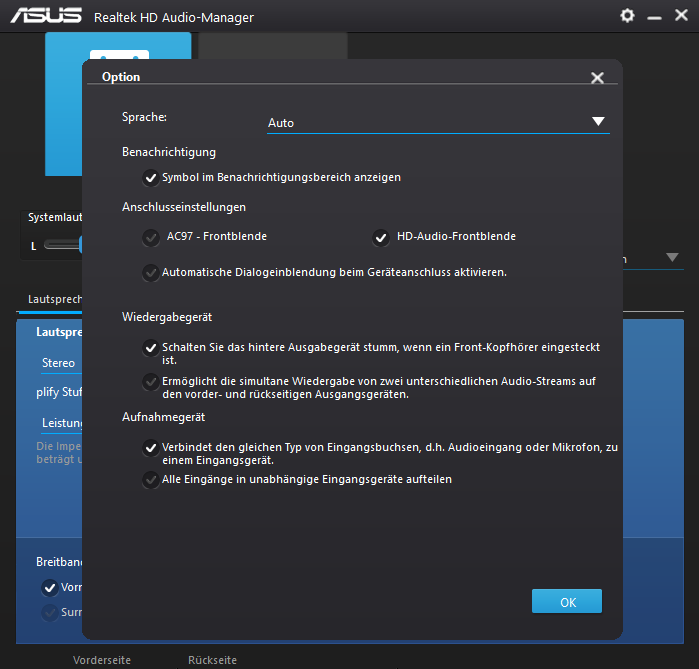
Task: Click the Wiedergabegerät section heading
Action: coord(167,317)
